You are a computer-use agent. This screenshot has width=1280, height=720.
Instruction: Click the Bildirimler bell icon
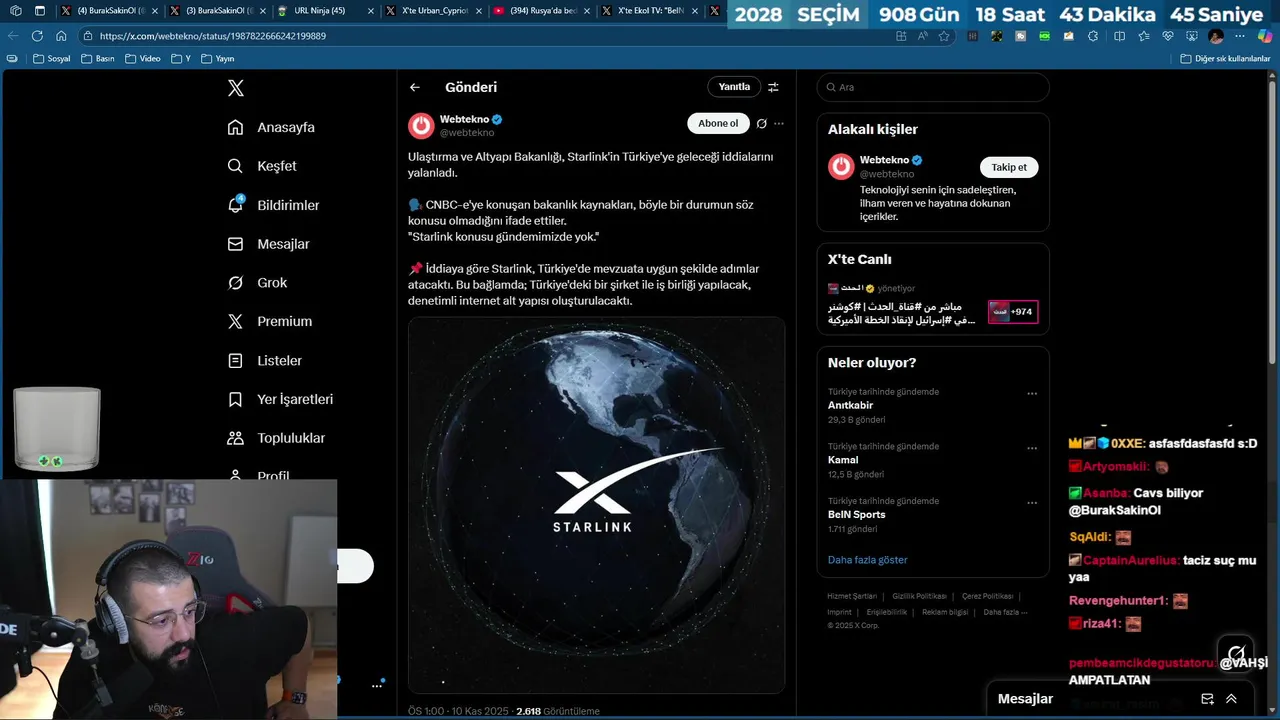(235, 205)
